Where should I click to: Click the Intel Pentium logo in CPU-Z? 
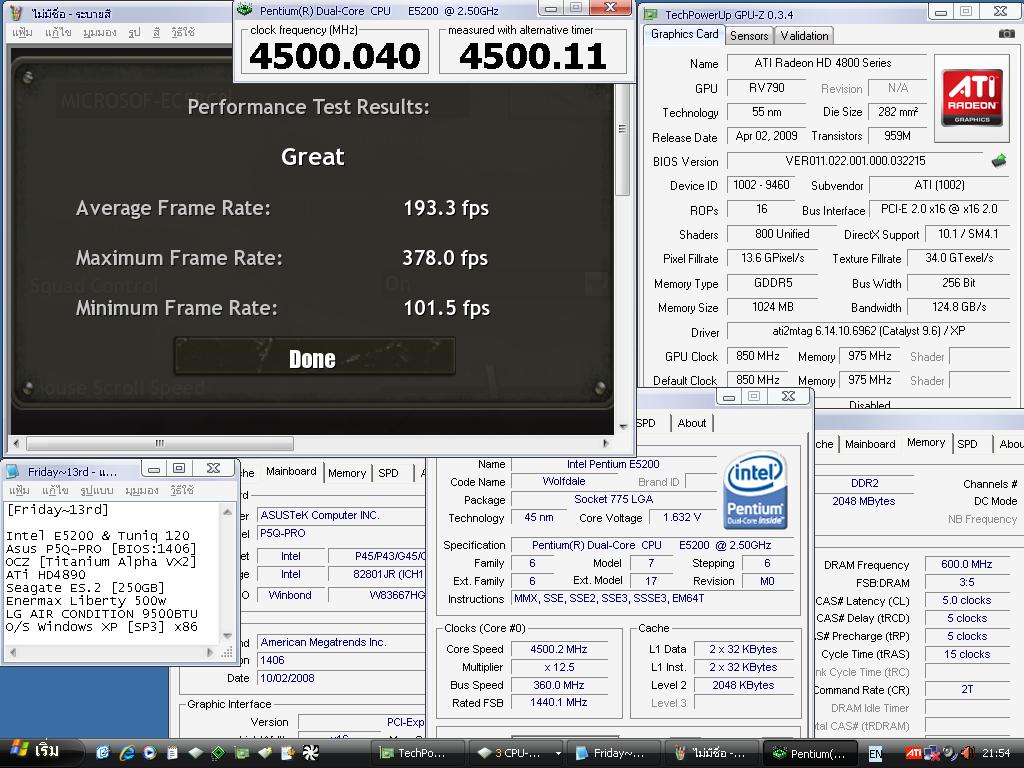click(x=755, y=491)
